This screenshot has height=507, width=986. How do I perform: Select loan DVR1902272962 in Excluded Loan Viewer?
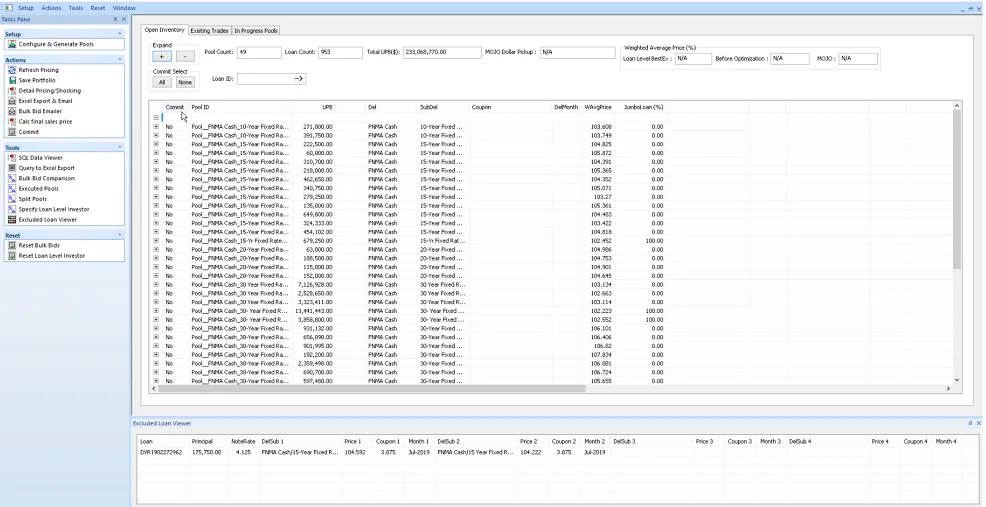161,452
